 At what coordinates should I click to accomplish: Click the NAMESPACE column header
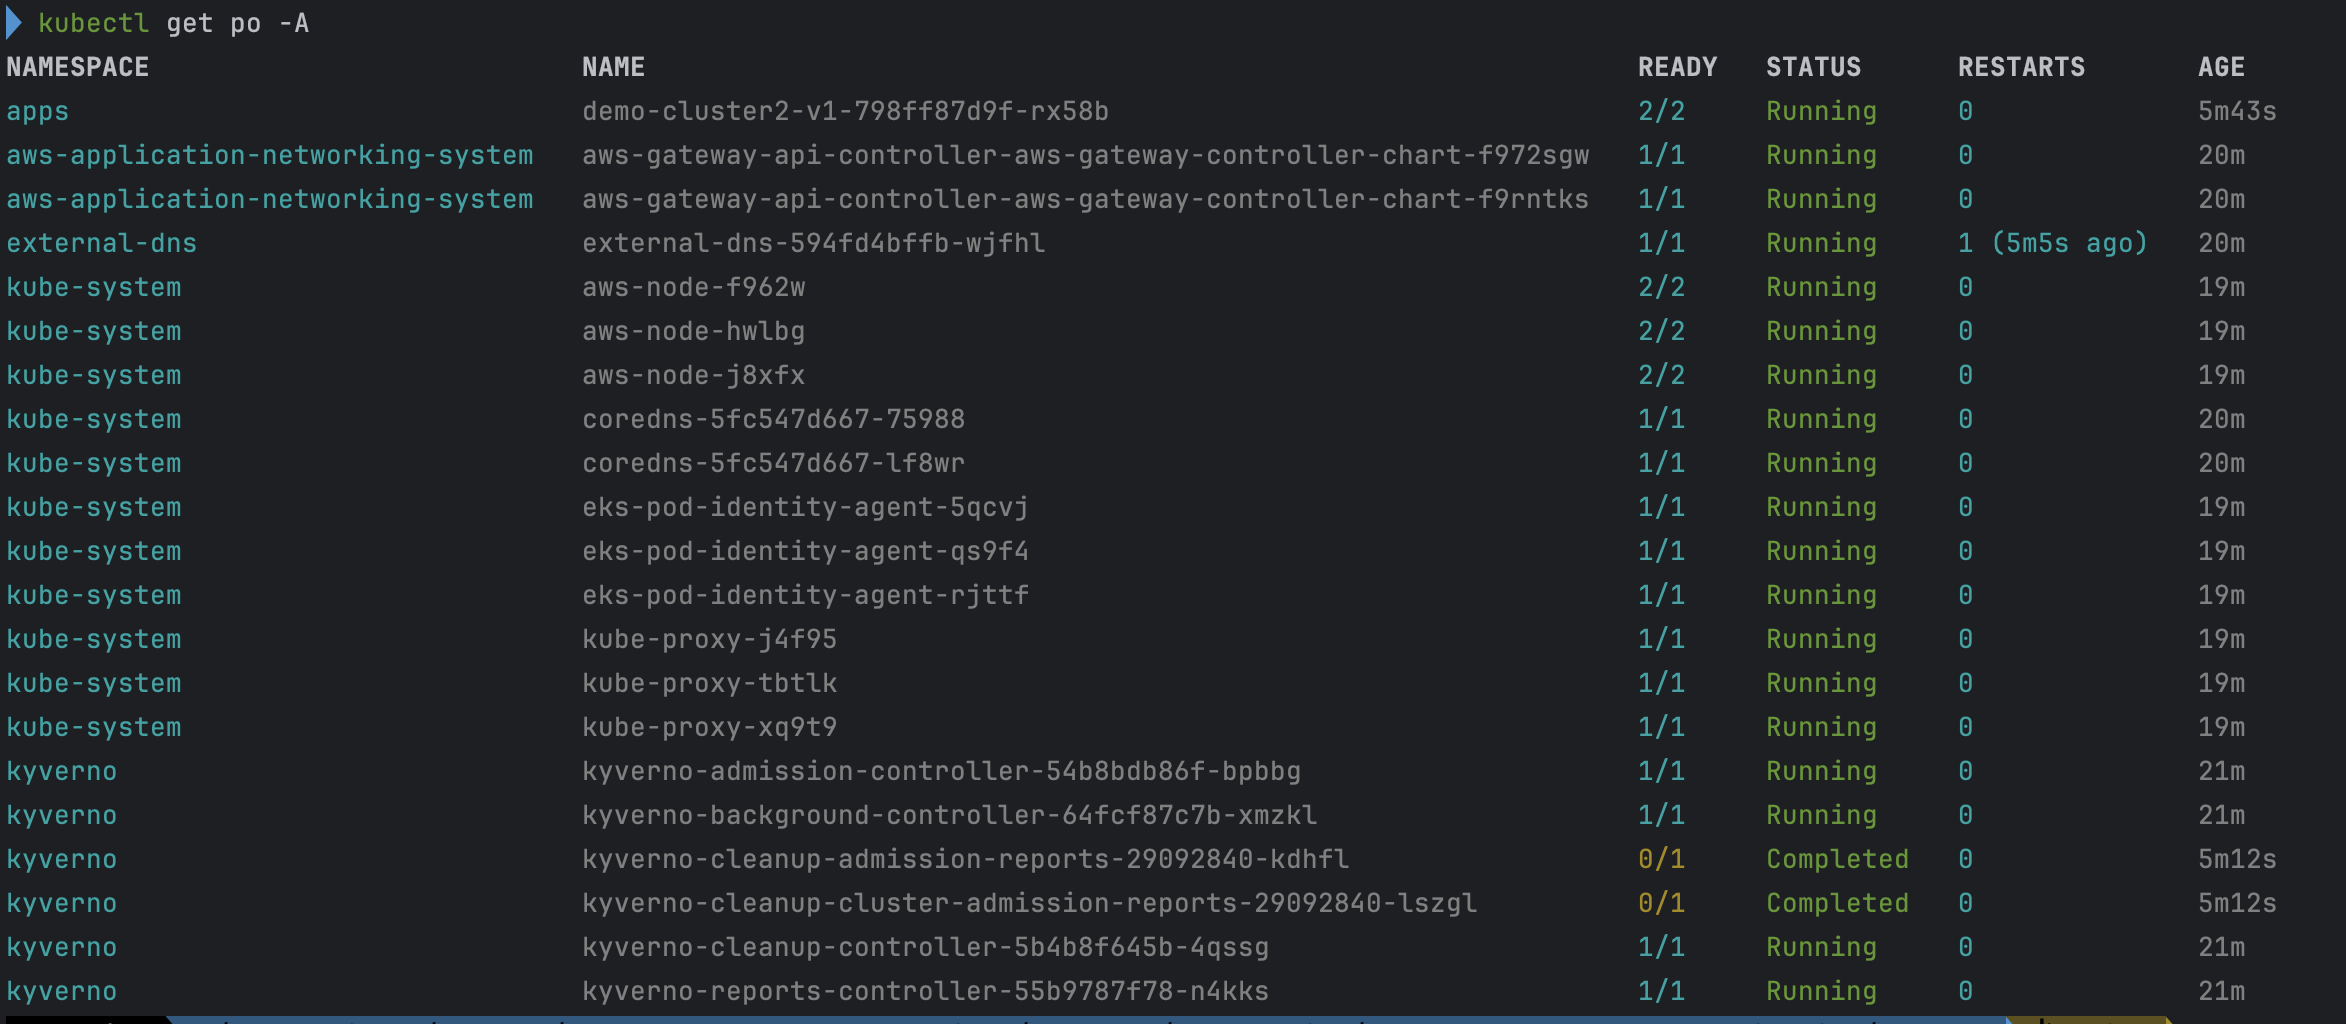tap(78, 67)
